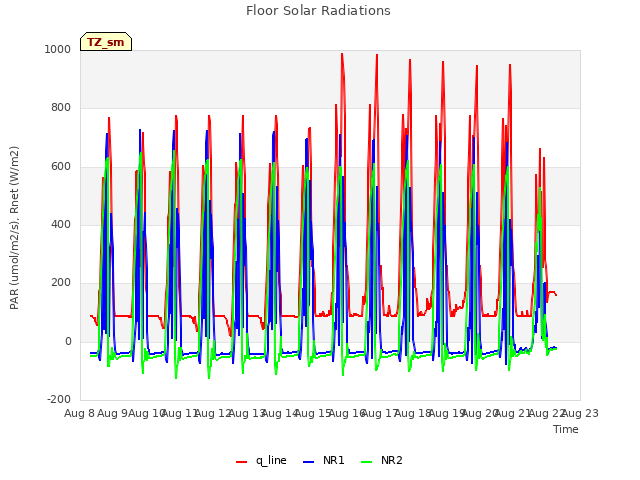The image size is (640, 480).
Task: Click the 1000 y-axis tick label
Action: 58,49
